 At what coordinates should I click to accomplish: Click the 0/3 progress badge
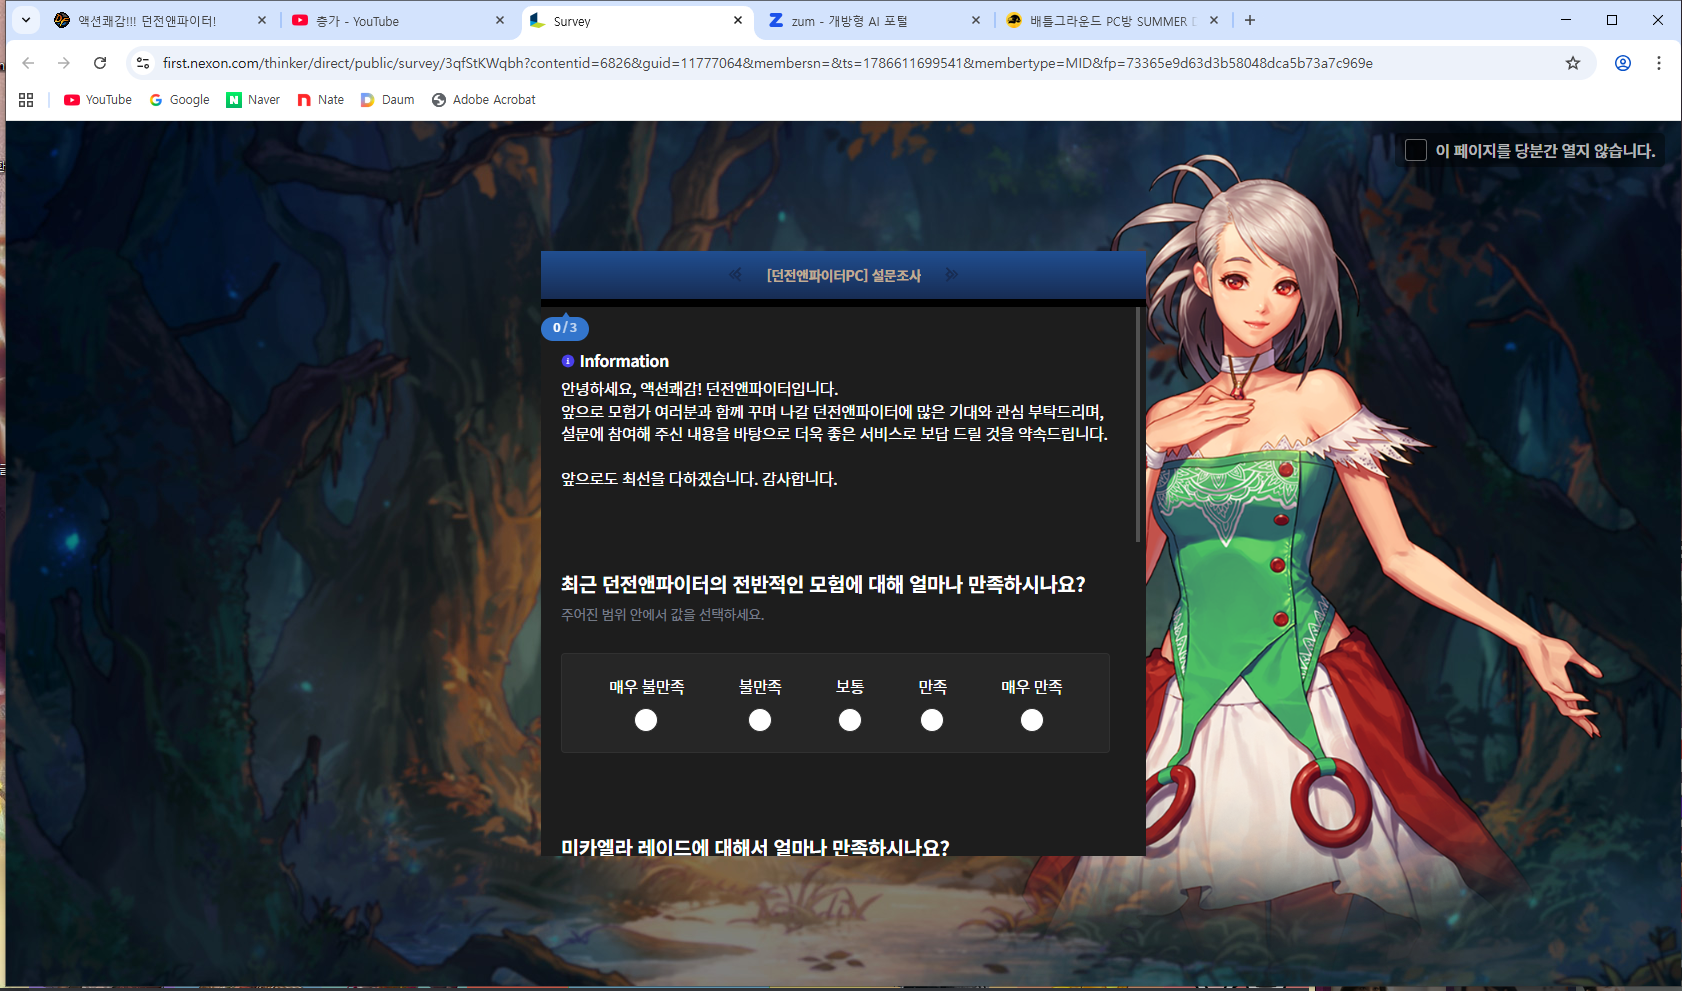click(x=565, y=328)
